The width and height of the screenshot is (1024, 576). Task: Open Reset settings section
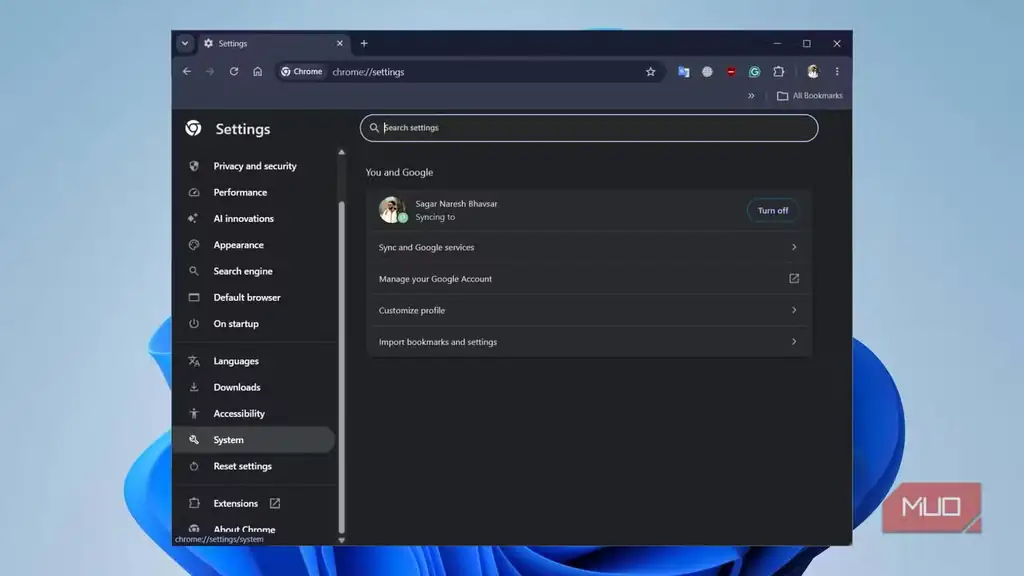[x=255, y=466]
